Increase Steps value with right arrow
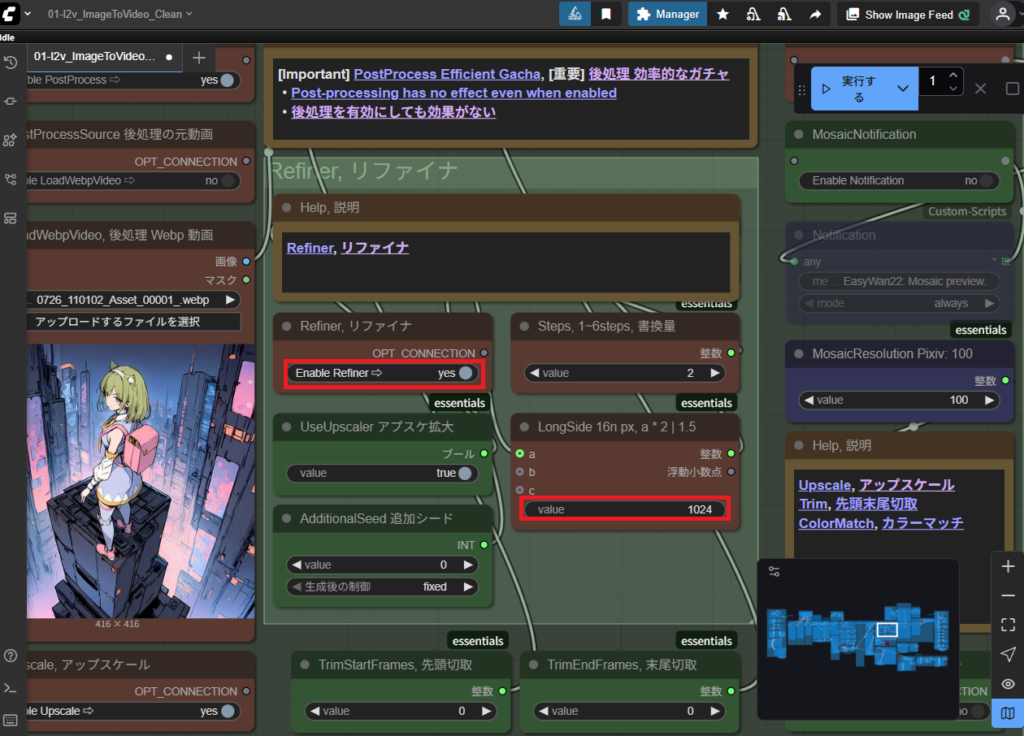Viewport: 1024px width, 736px height. click(715, 373)
